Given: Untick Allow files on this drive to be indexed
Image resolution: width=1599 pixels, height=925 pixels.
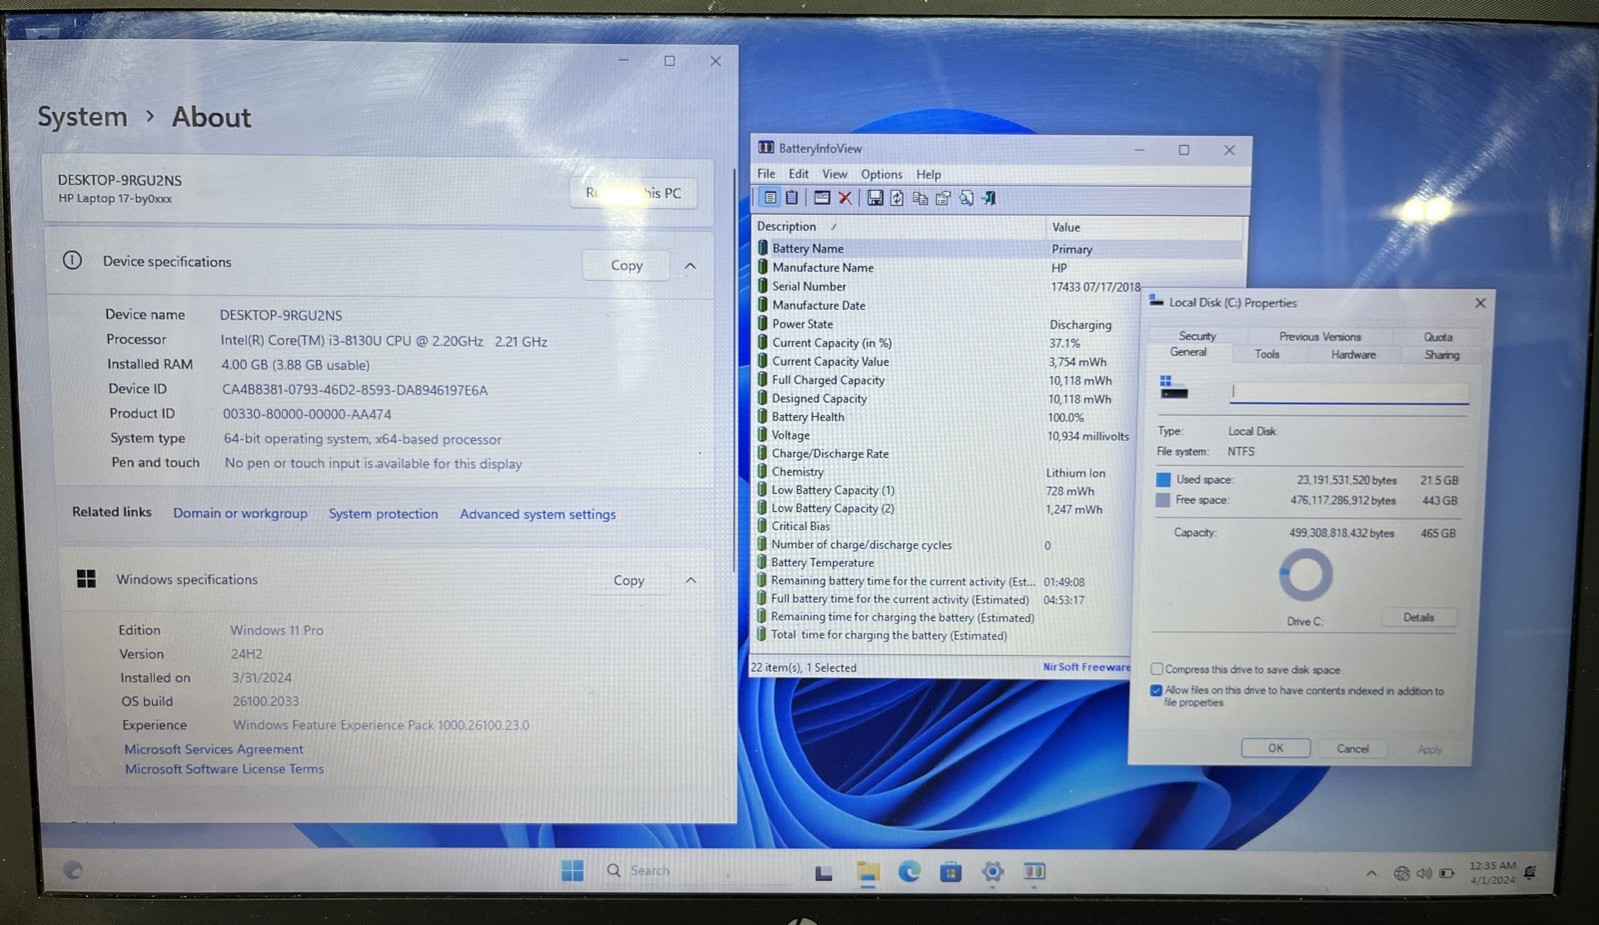Looking at the screenshot, I should pos(1156,690).
